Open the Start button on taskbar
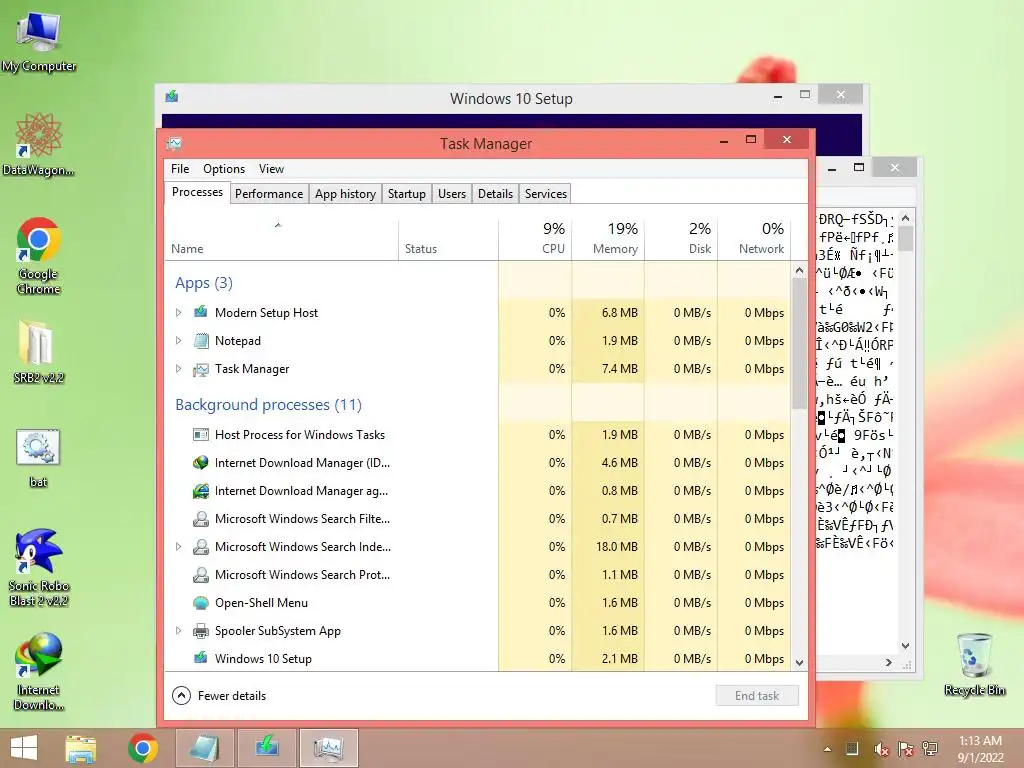 click(24, 748)
